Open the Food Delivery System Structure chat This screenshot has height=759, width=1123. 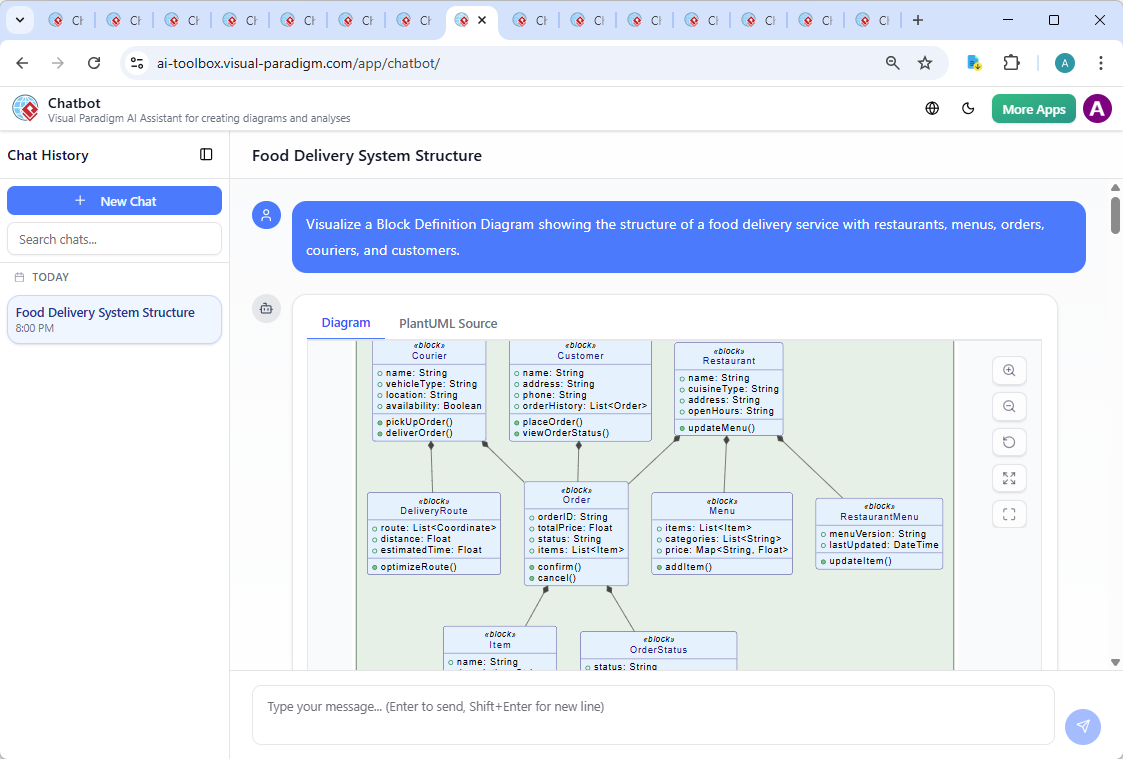click(114, 319)
